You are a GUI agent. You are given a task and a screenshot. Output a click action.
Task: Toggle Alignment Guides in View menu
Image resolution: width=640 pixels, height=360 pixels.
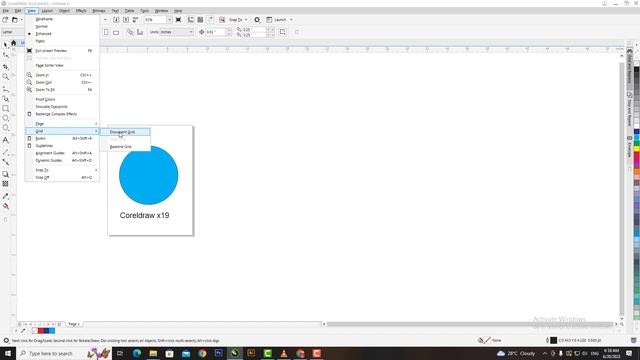point(62,153)
